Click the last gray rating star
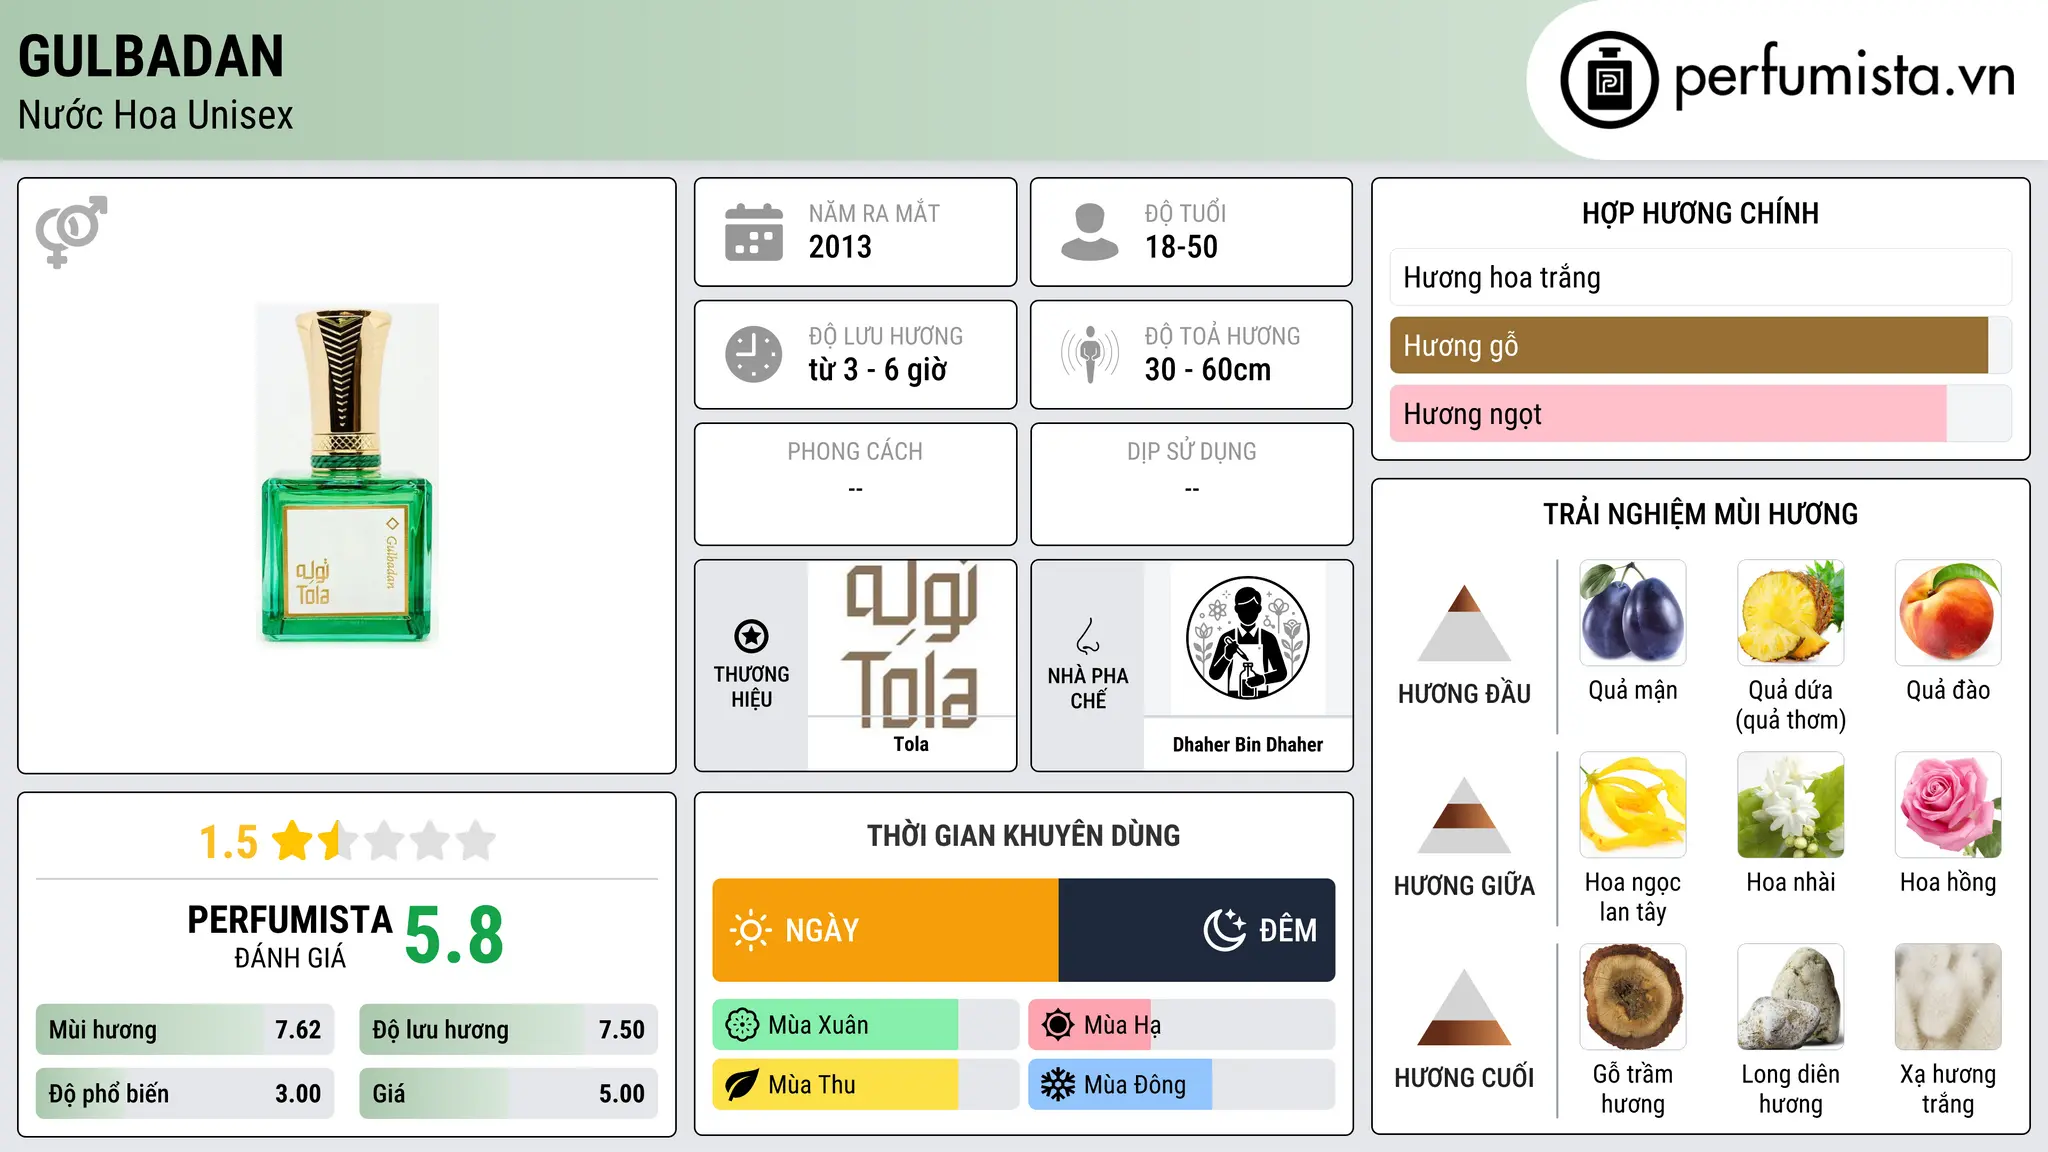The height and width of the screenshot is (1152, 2048). [x=476, y=841]
